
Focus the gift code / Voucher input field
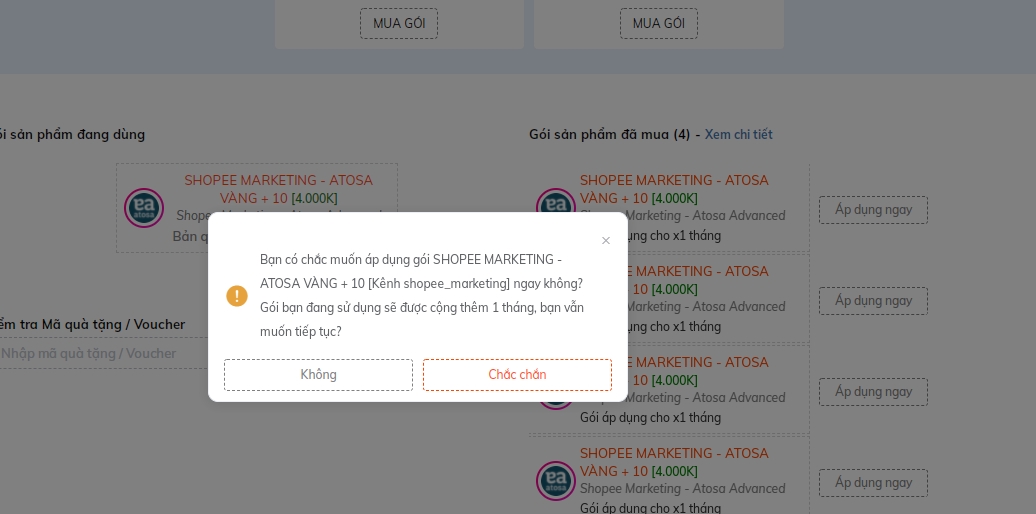100,354
